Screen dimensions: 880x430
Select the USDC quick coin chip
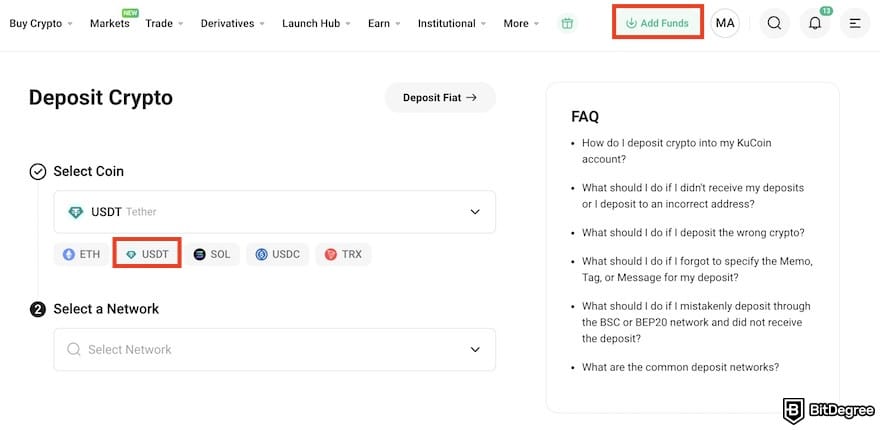(278, 254)
